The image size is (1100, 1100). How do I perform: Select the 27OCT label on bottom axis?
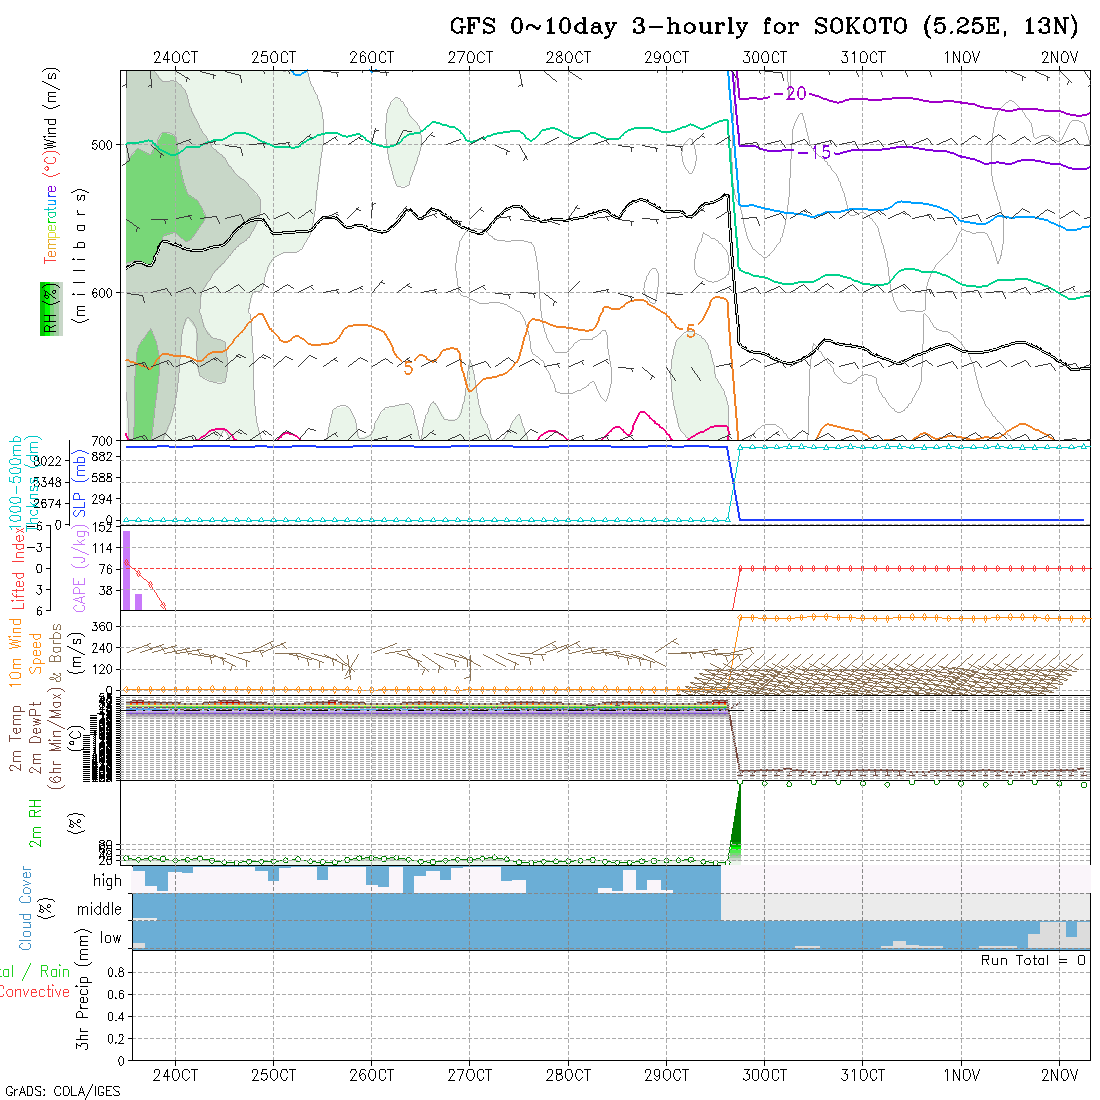point(469,1075)
